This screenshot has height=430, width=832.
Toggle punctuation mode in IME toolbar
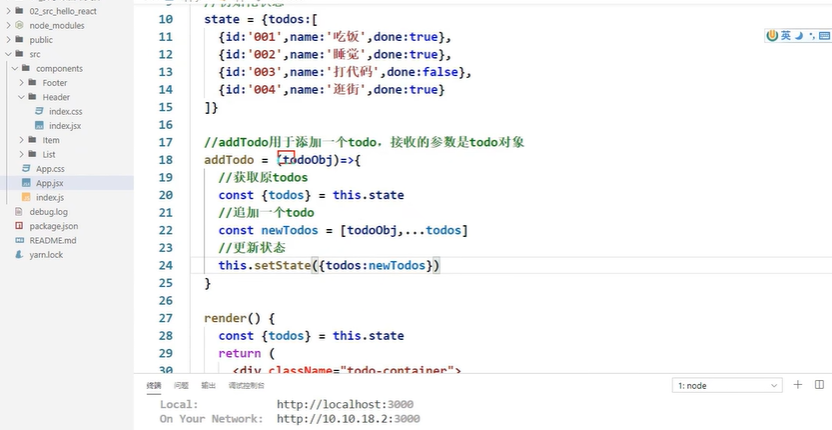[811, 36]
